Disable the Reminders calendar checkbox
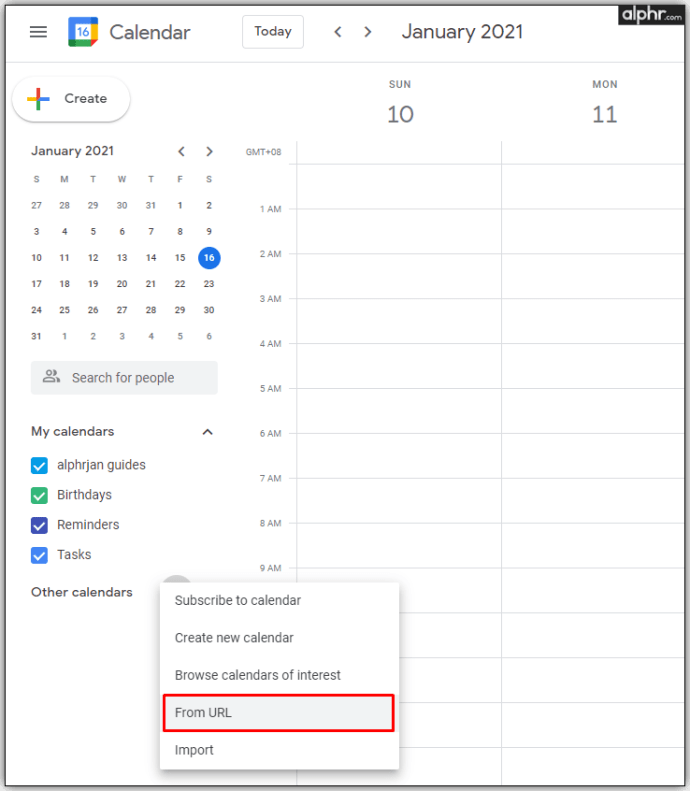Viewport: 690px width, 791px height. [39, 525]
